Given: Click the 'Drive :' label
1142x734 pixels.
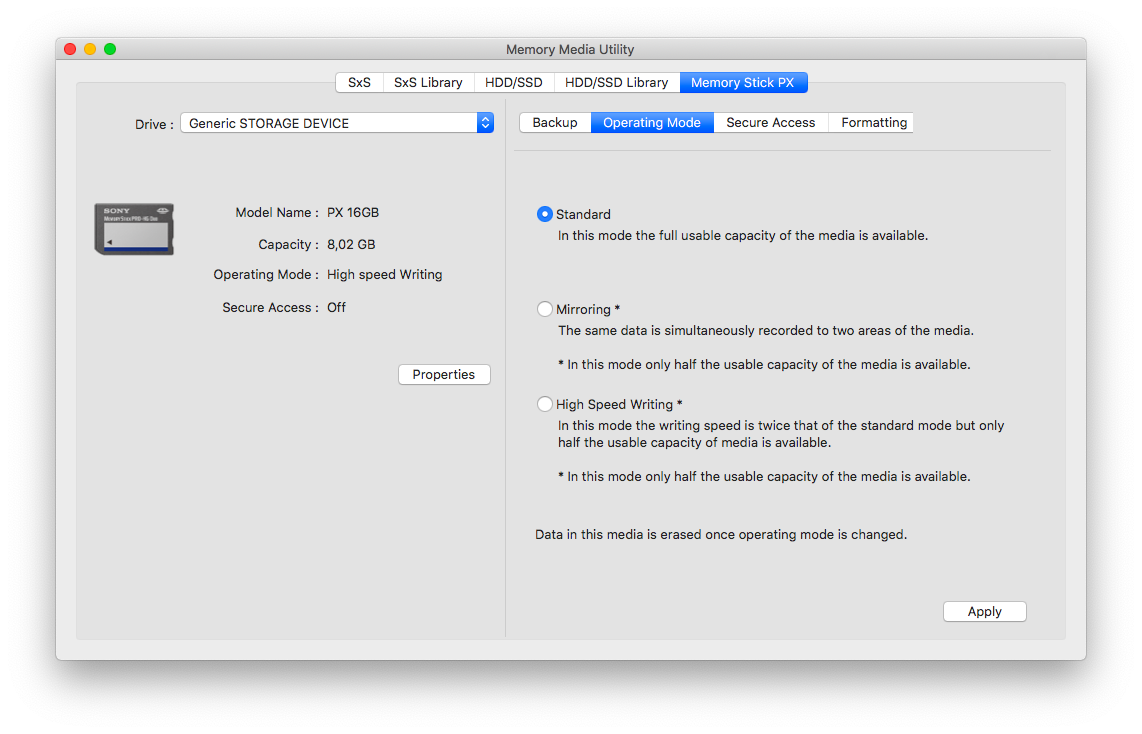Looking at the screenshot, I should pyautogui.click(x=154, y=125).
